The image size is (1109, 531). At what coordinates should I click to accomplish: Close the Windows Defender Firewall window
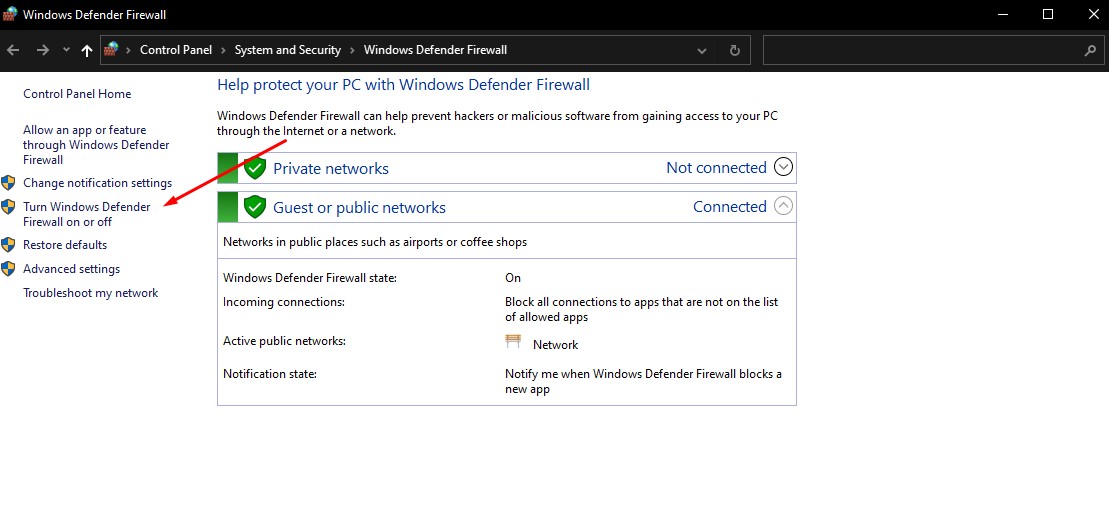1093,14
